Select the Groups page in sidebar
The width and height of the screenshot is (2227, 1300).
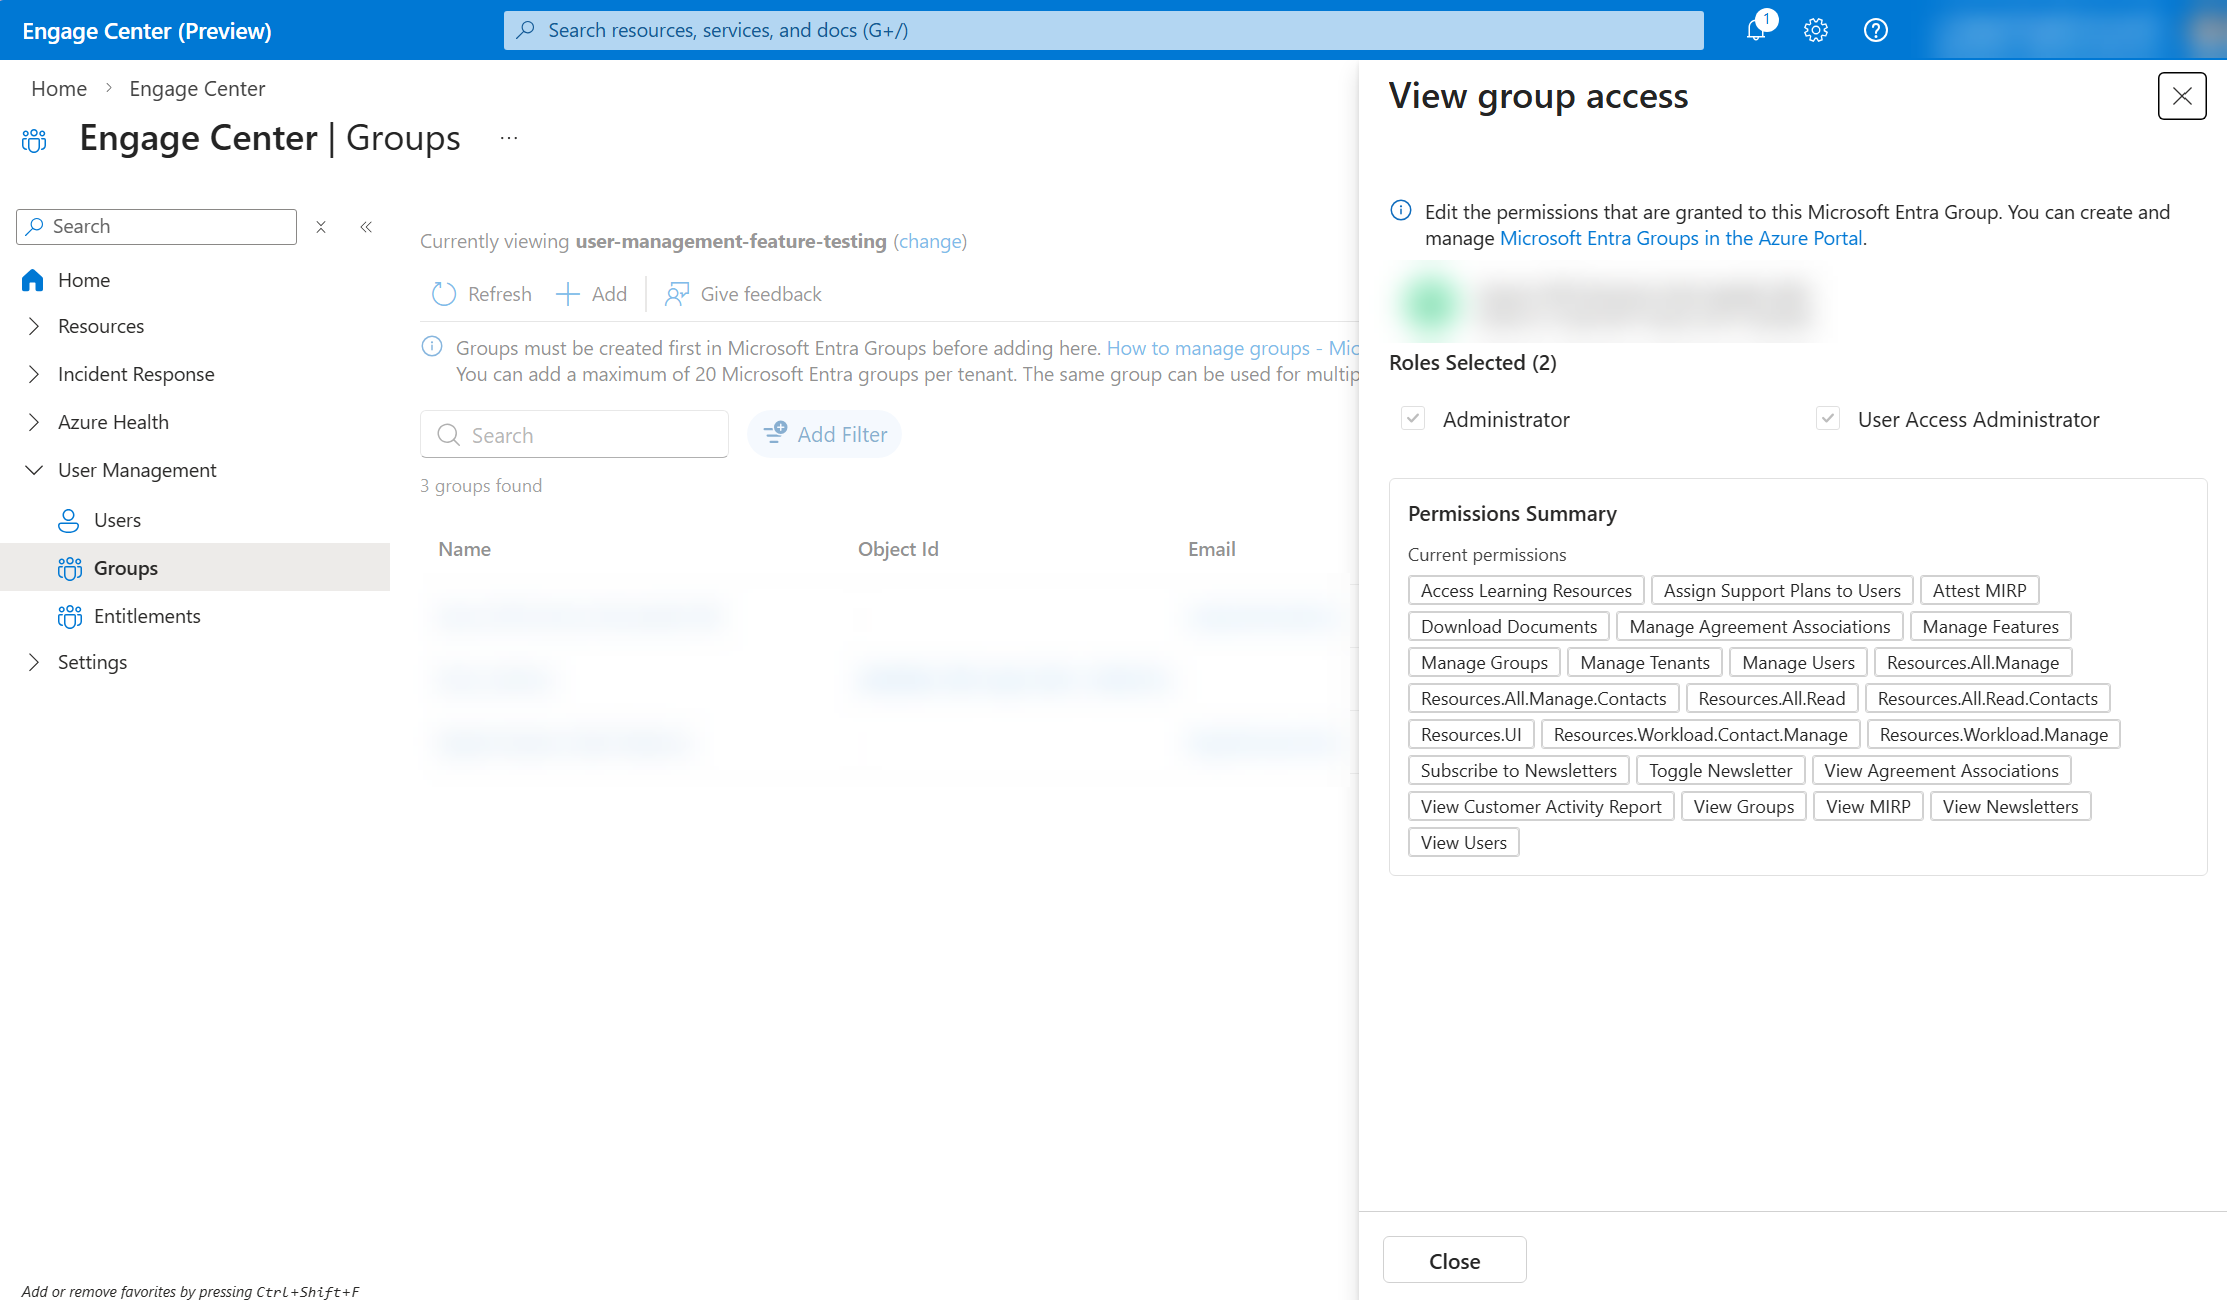click(x=195, y=568)
